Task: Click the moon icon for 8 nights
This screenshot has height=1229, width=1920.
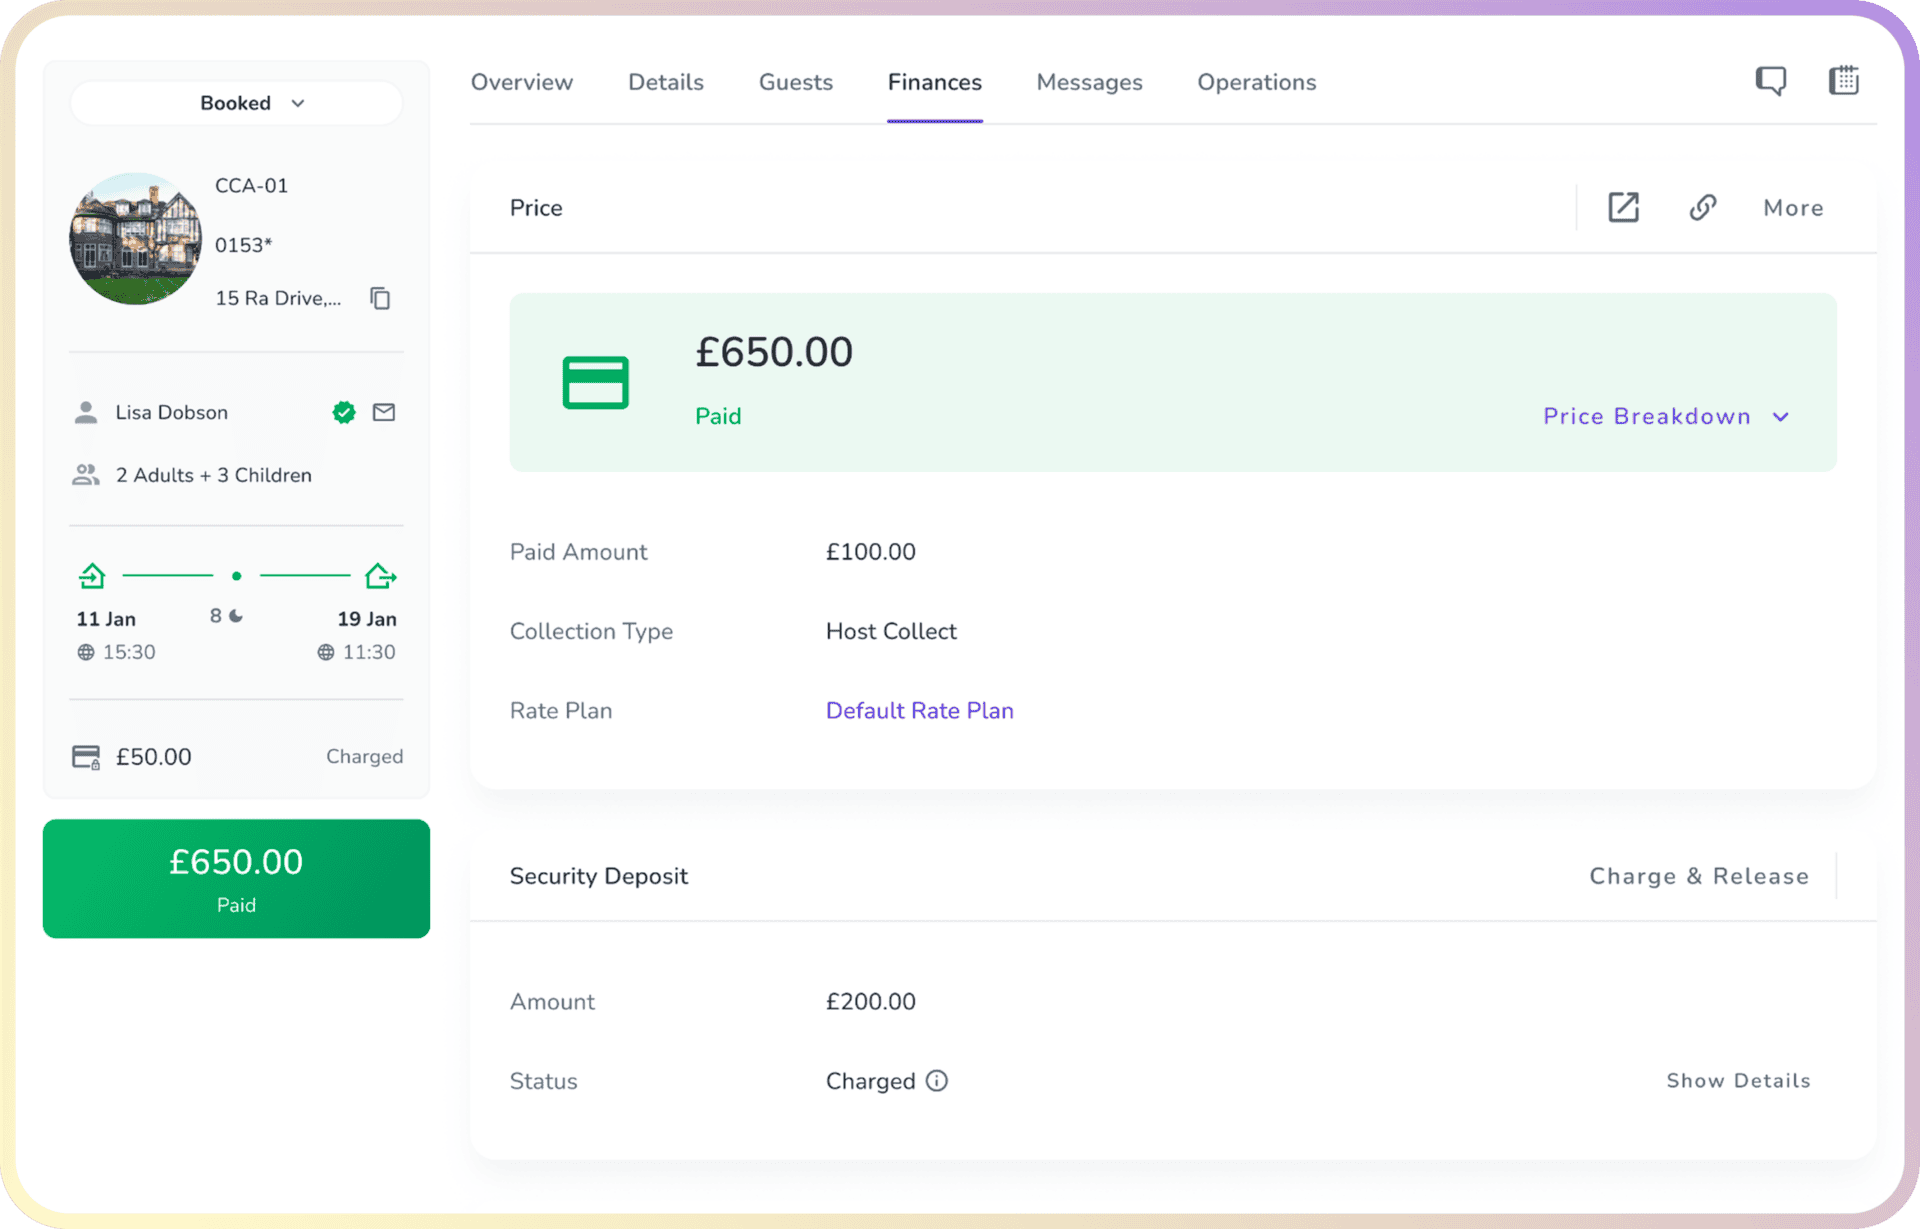Action: point(236,616)
